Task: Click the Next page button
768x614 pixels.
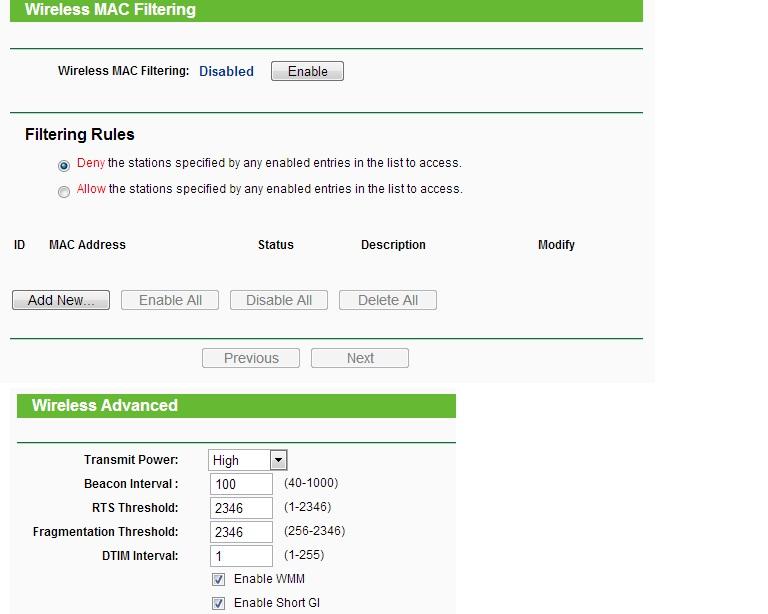Action: pyautogui.click(x=360, y=358)
